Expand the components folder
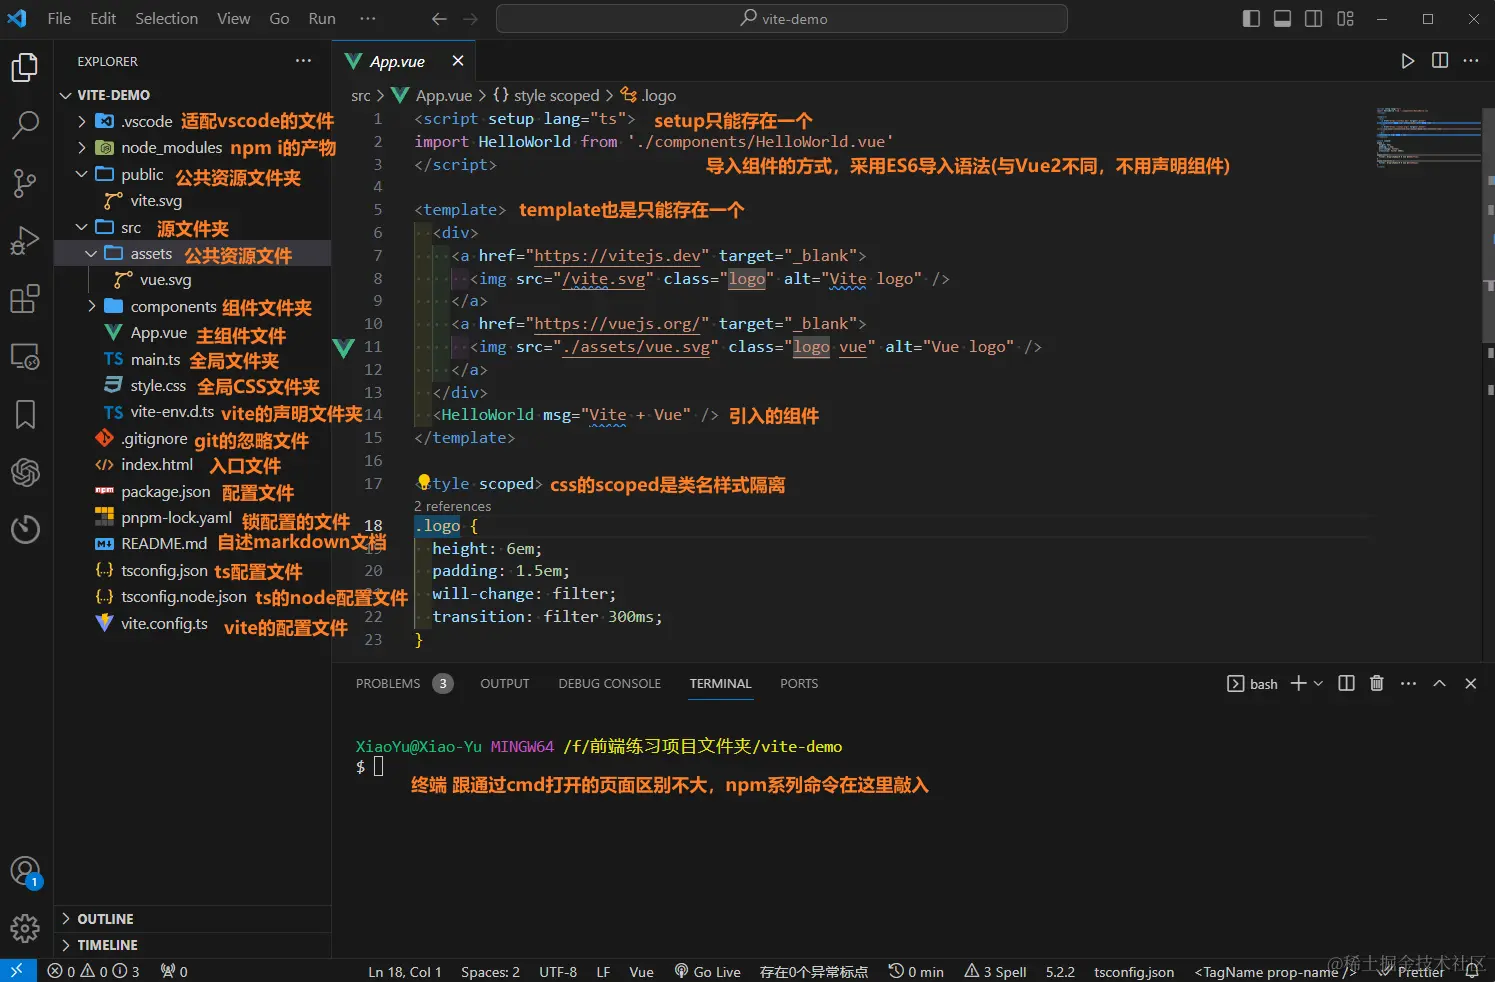The width and height of the screenshot is (1495, 982). (91, 306)
